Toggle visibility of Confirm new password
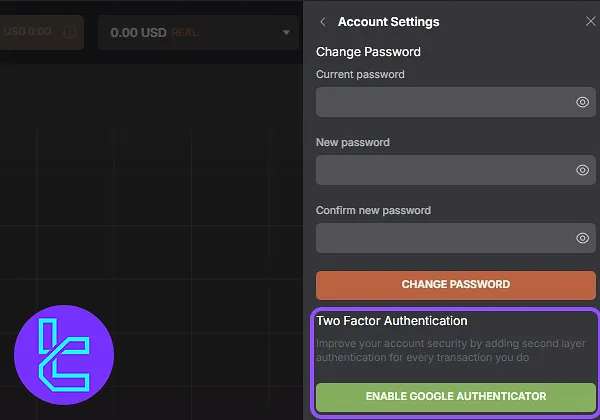The image size is (600, 420). [582, 238]
